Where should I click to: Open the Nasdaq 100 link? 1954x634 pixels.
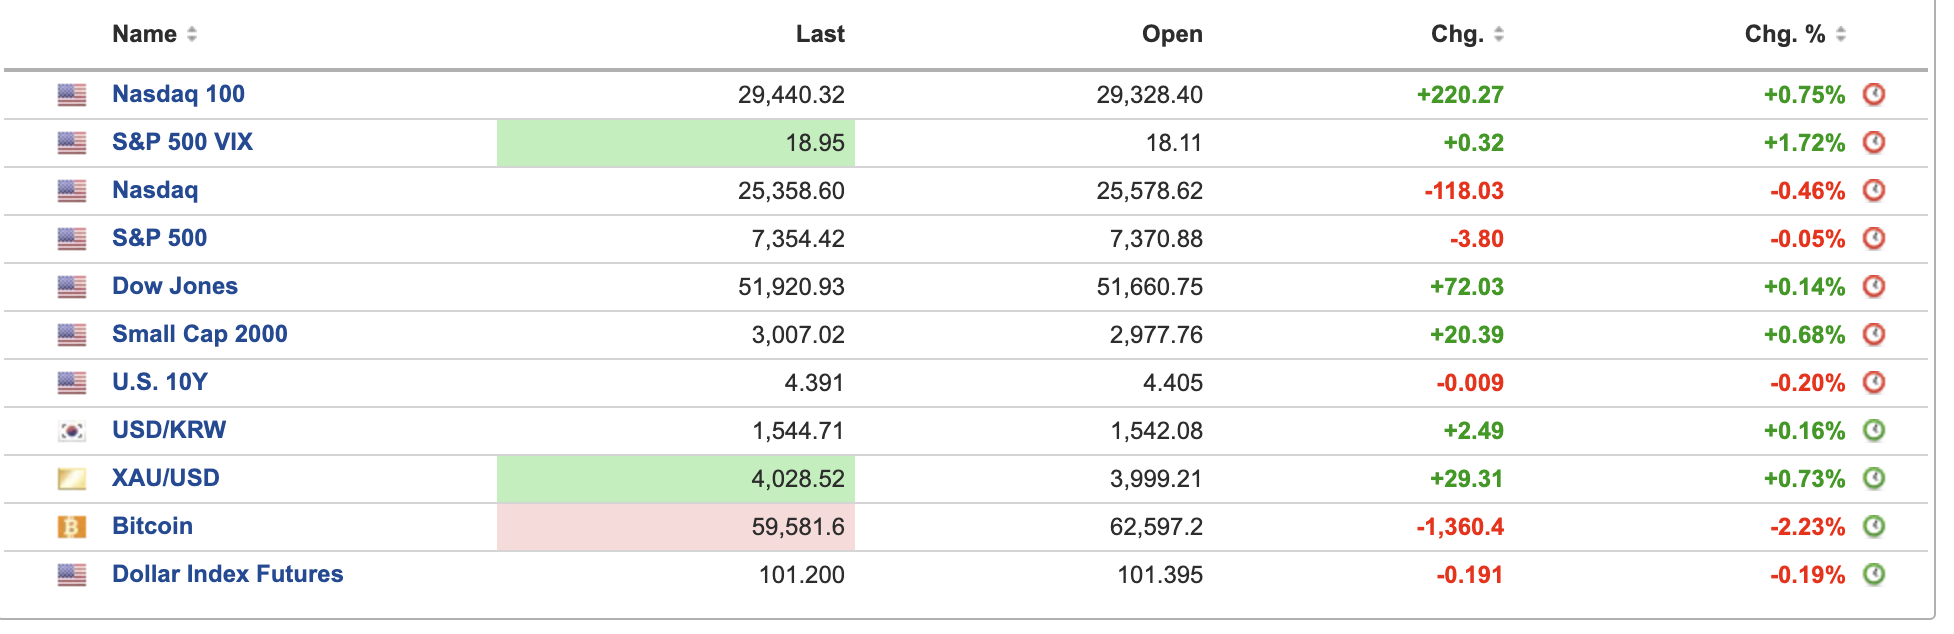pyautogui.click(x=178, y=94)
